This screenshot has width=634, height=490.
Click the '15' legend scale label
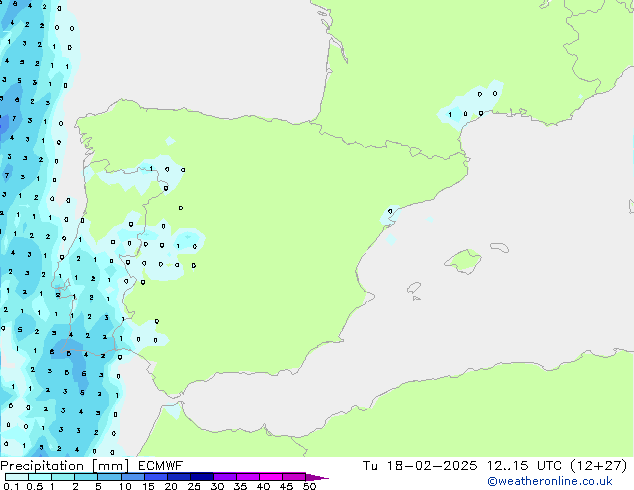click(x=148, y=486)
